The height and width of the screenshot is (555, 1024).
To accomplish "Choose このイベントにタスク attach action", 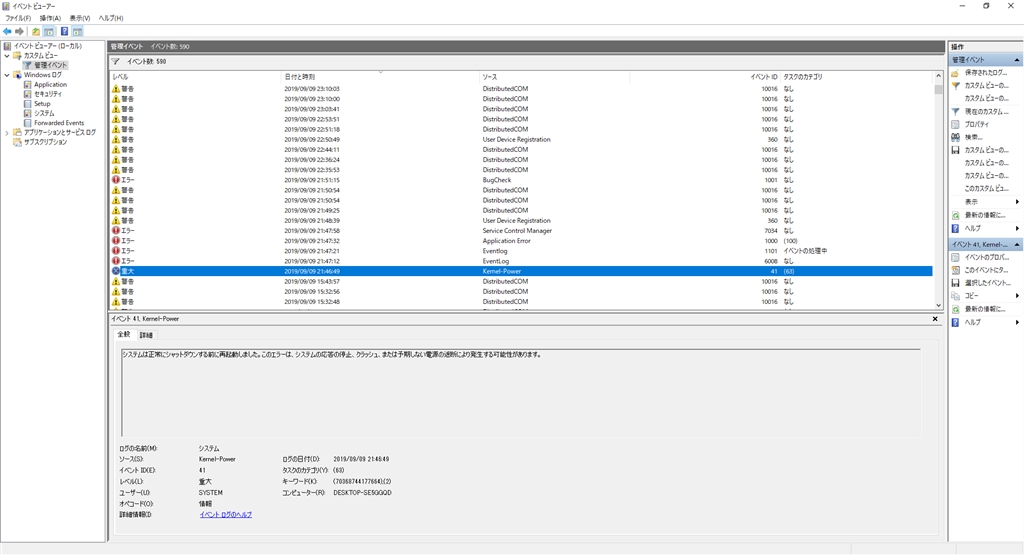I will (x=986, y=270).
